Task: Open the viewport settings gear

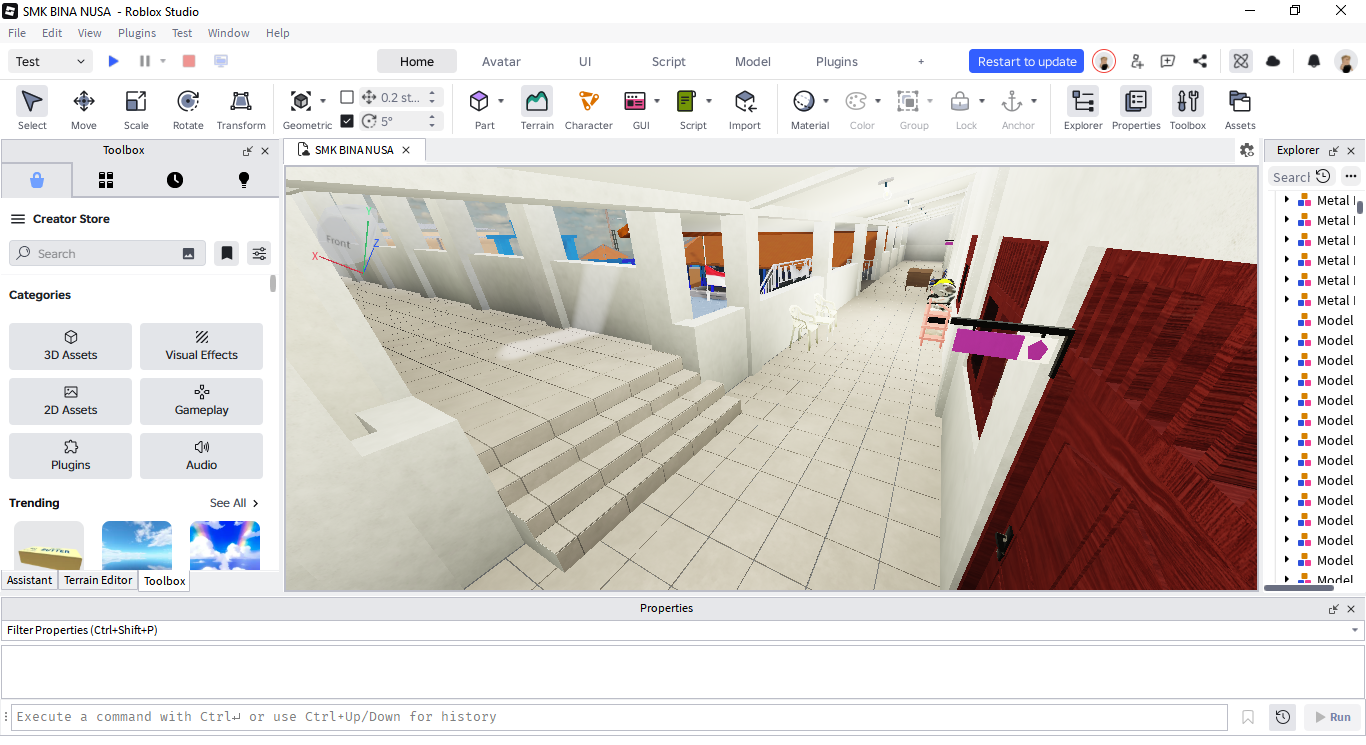Action: [1246, 150]
